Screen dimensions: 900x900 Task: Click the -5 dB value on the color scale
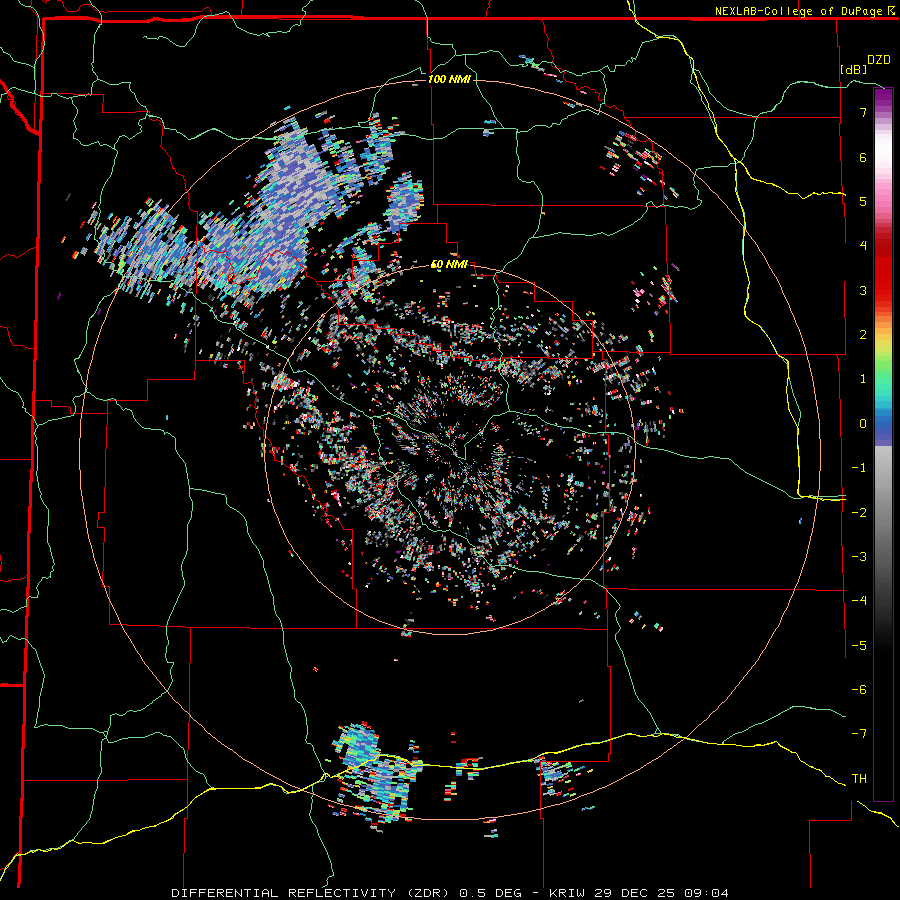coord(859,646)
